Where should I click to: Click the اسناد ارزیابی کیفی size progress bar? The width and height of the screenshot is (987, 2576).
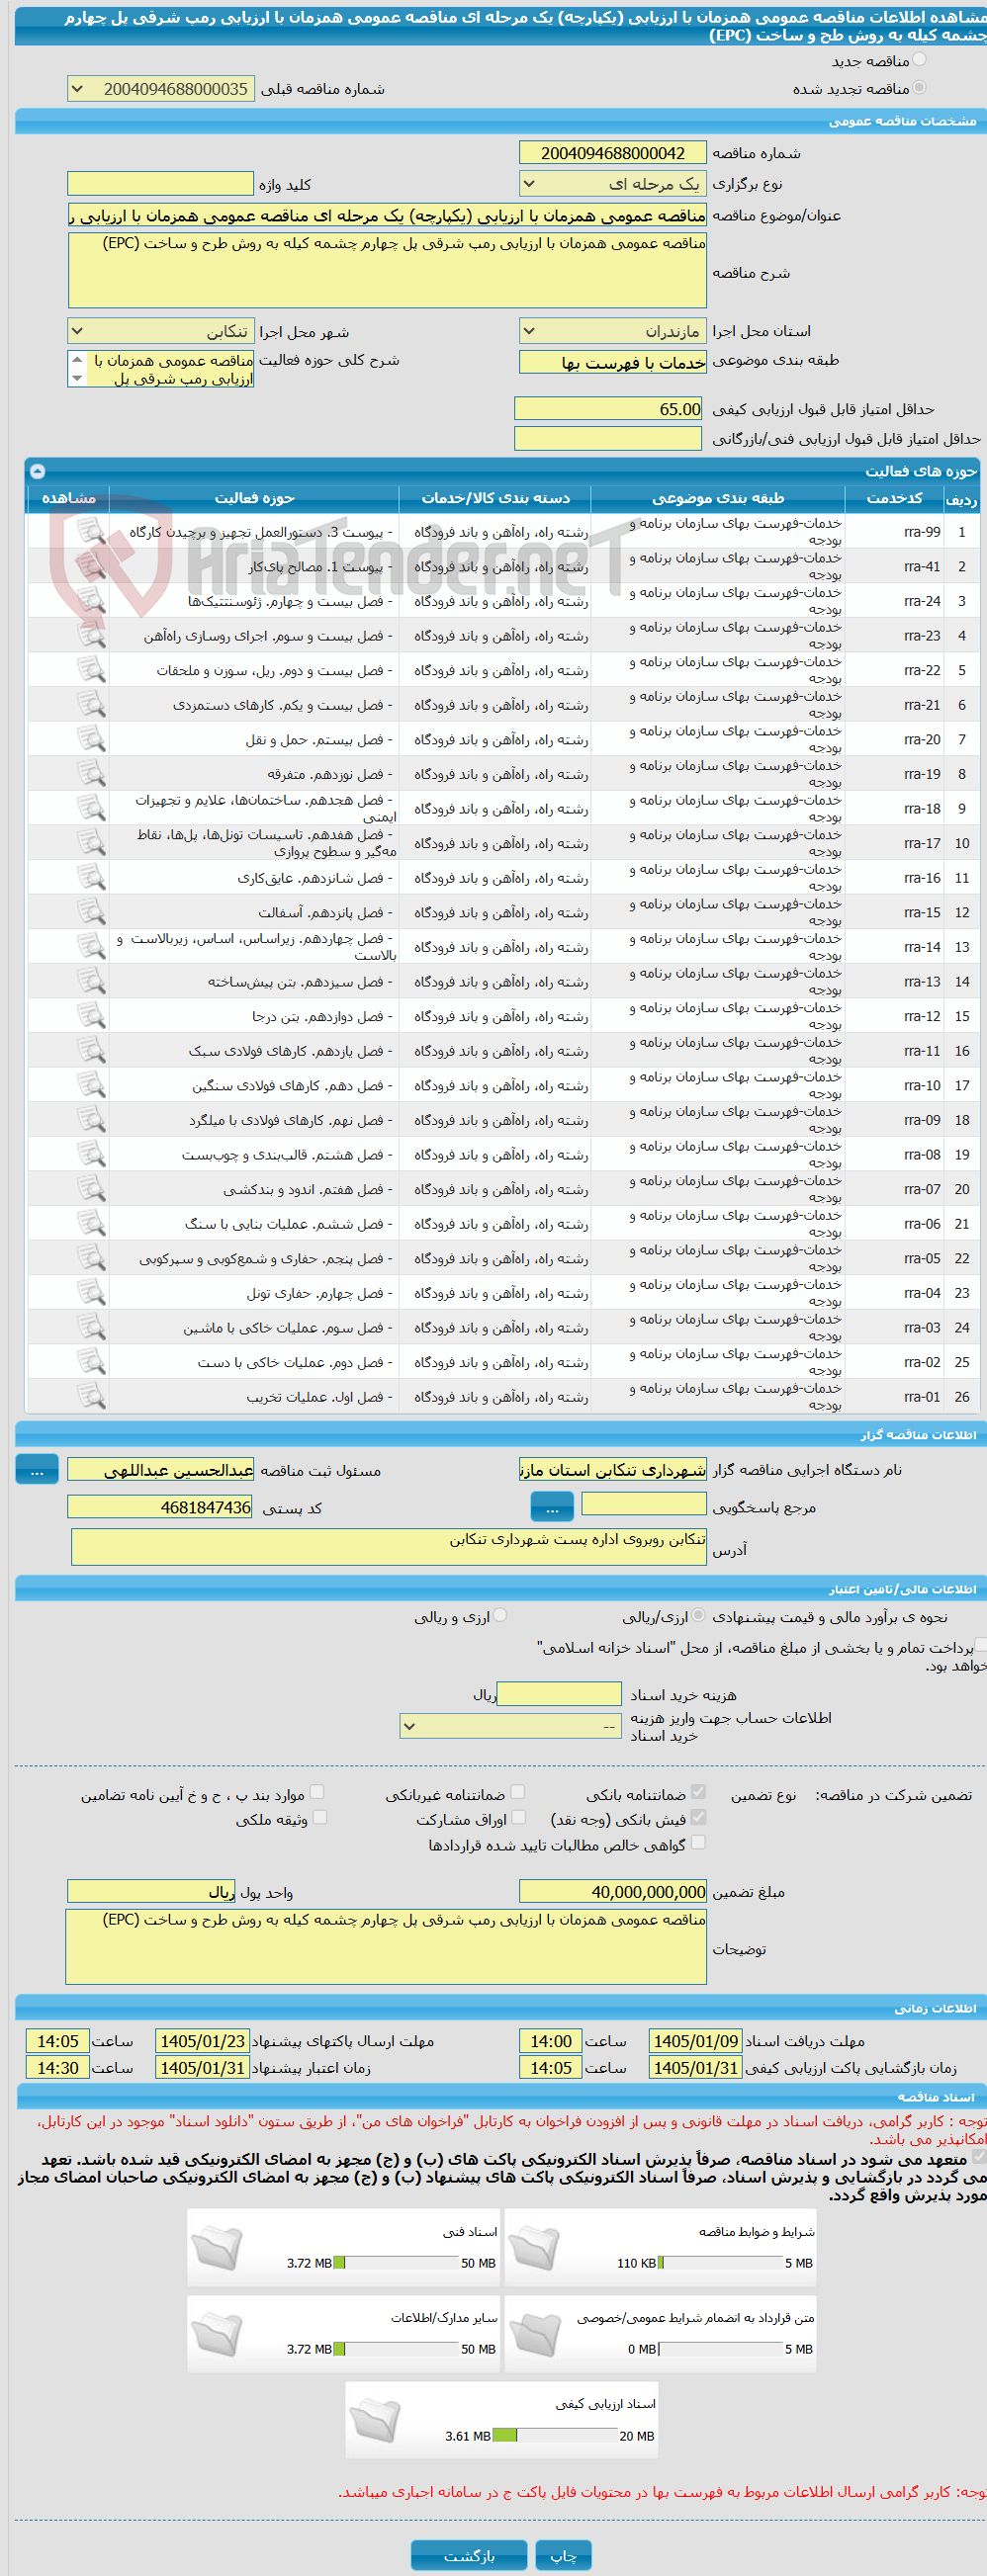(x=555, y=2436)
